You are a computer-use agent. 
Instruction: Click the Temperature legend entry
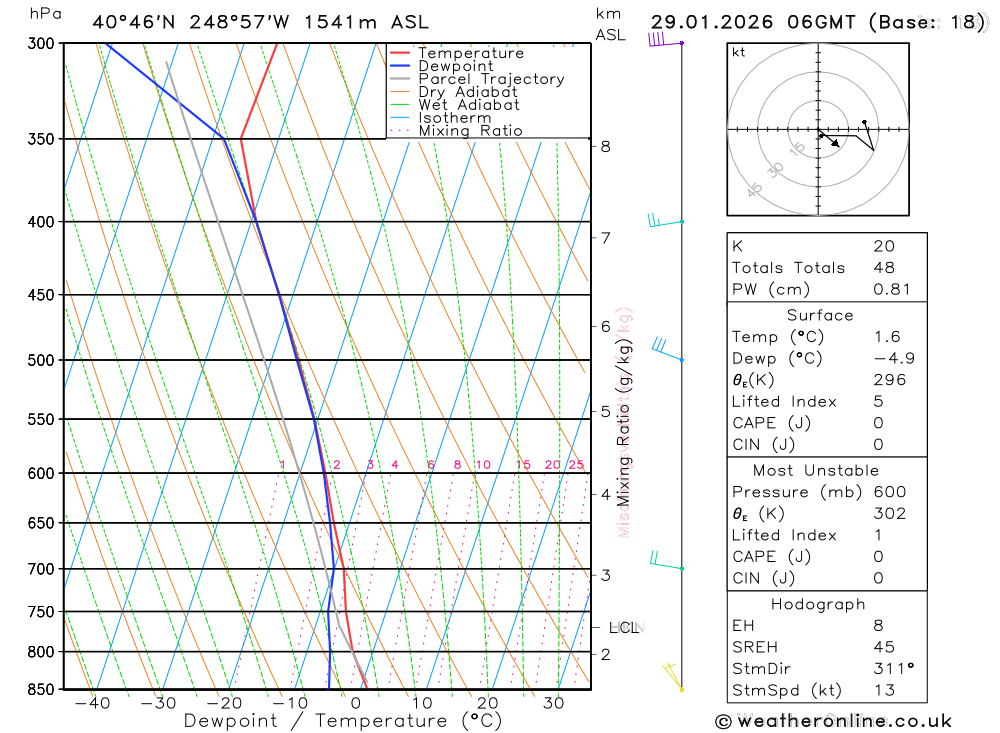(457, 53)
